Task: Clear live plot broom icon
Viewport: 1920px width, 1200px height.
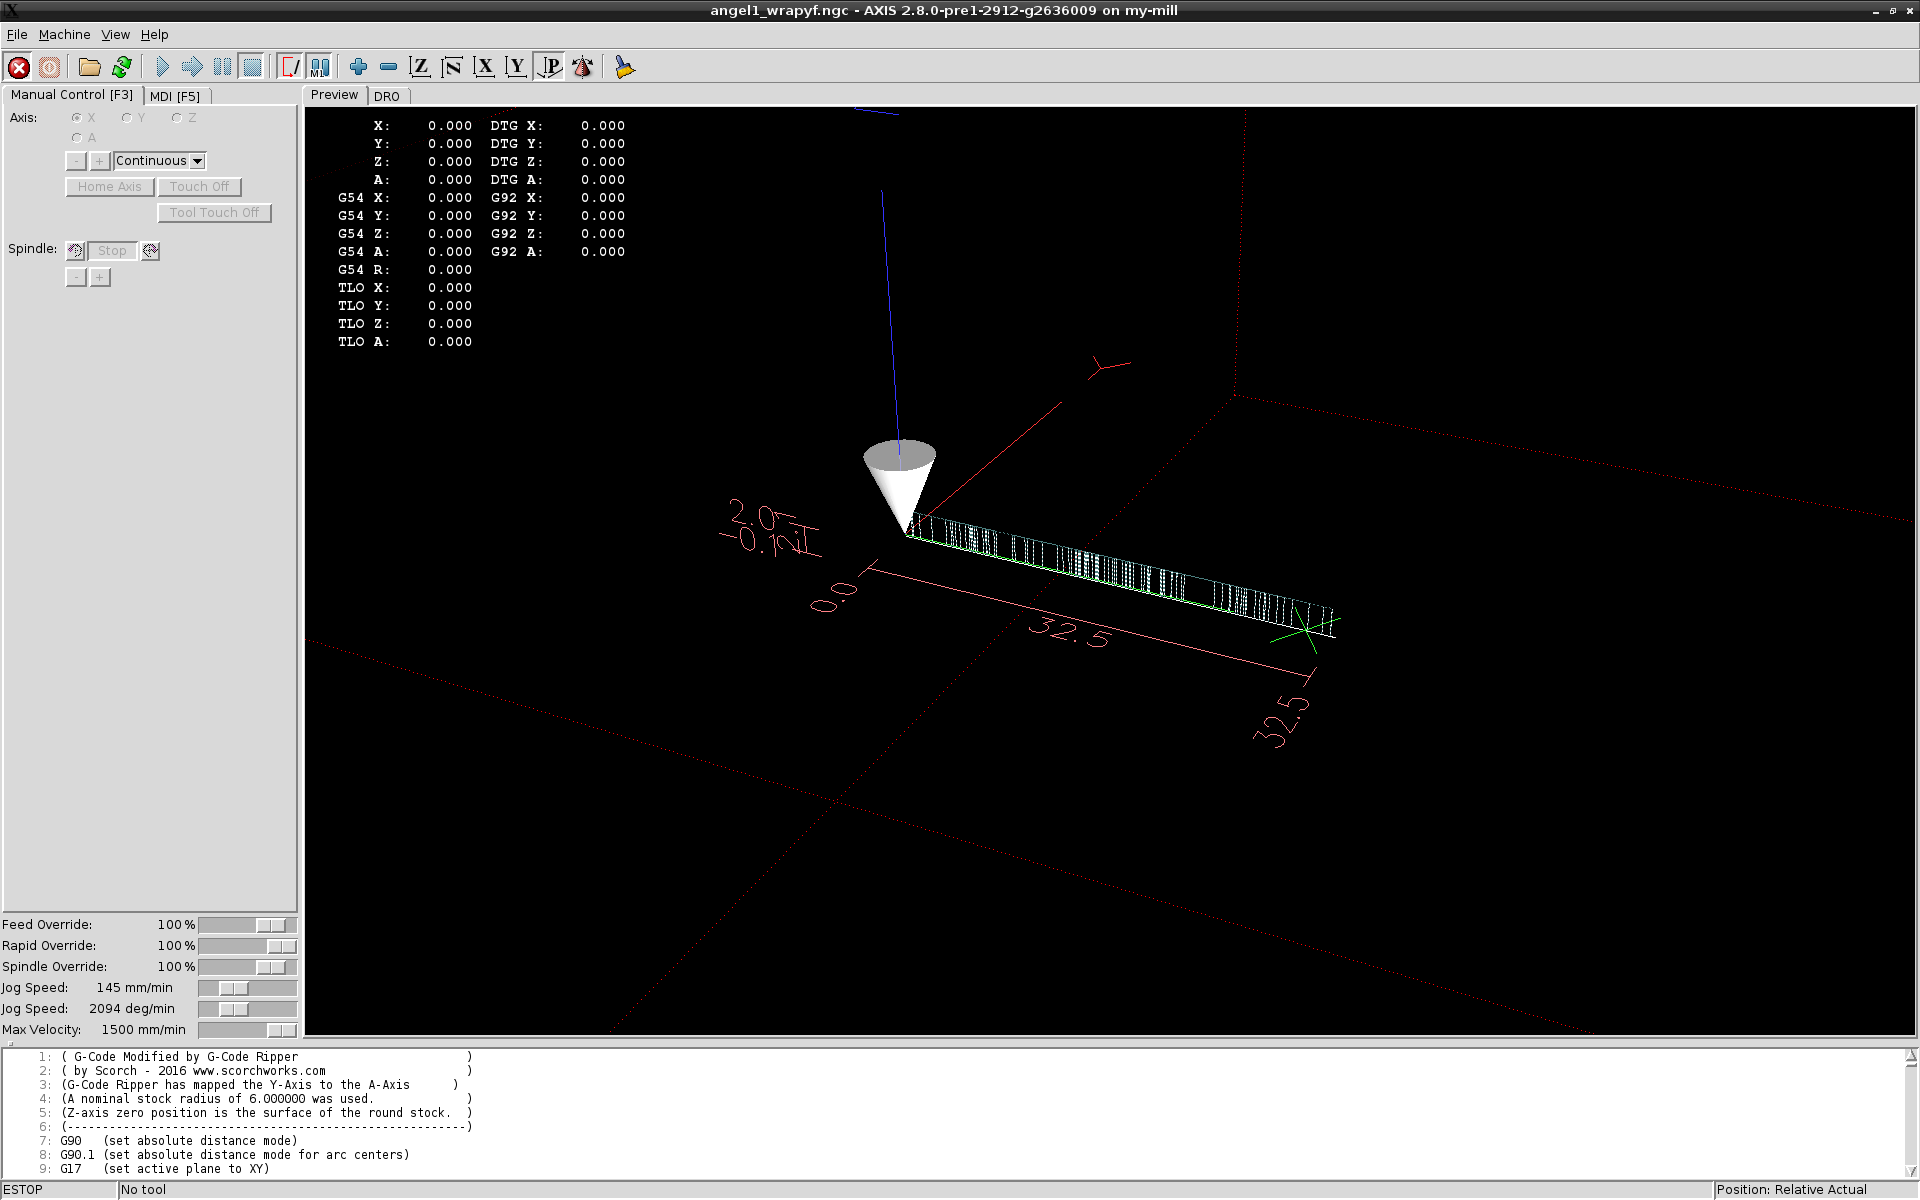Action: click(x=625, y=67)
